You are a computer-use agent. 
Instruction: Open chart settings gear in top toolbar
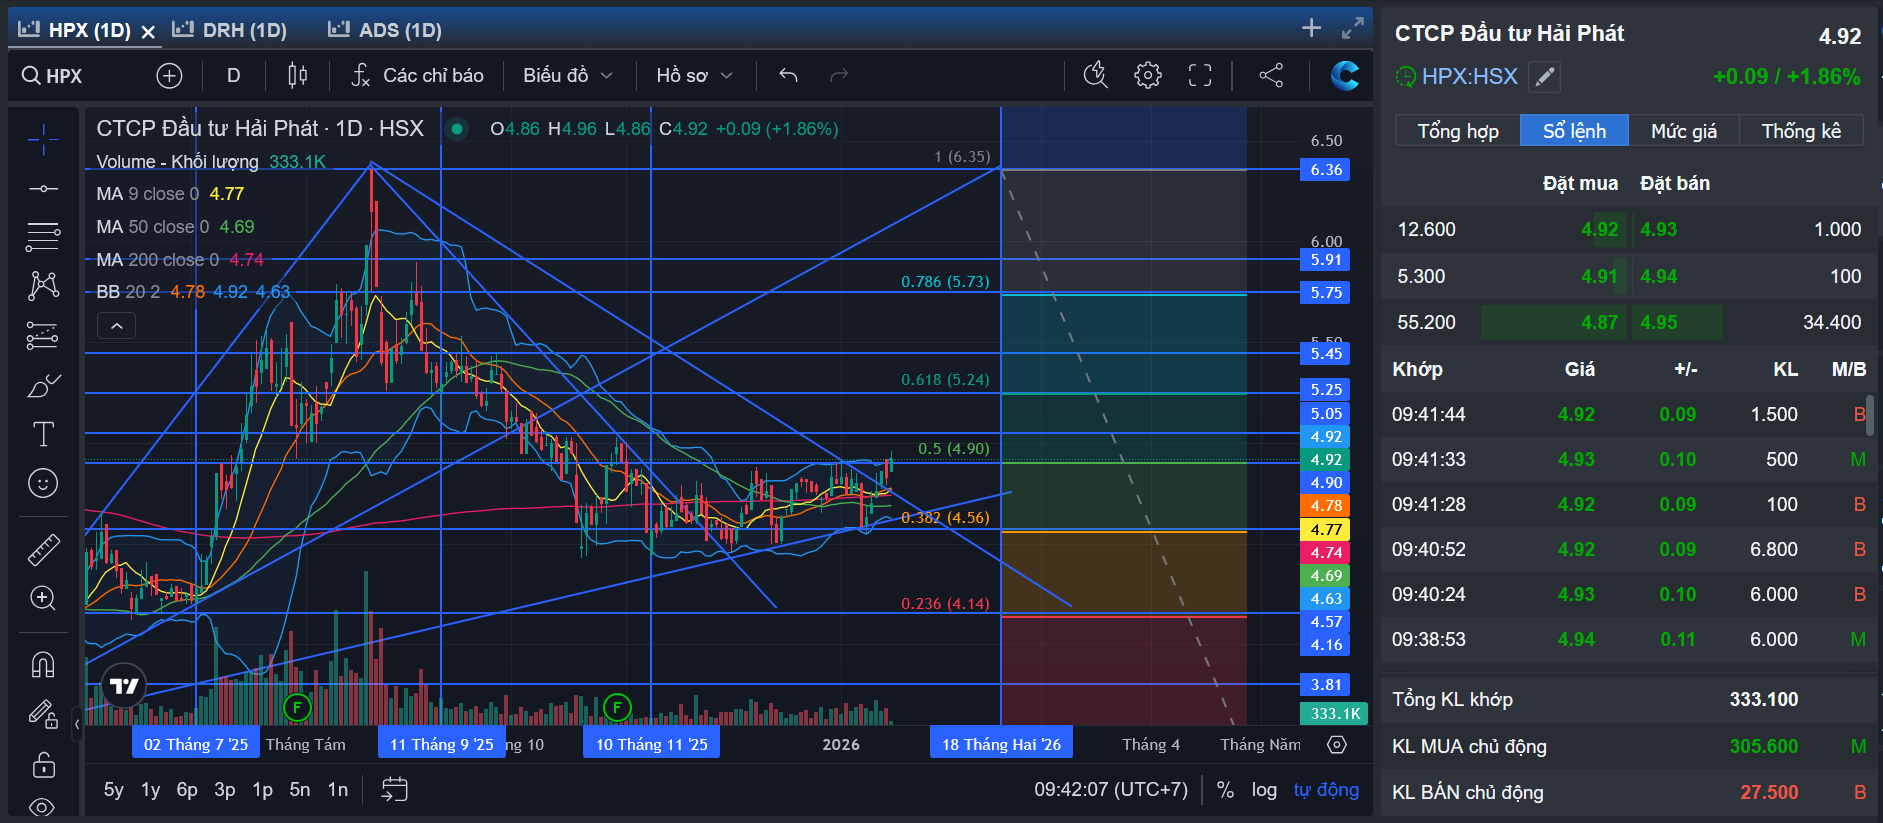pyautogui.click(x=1148, y=75)
